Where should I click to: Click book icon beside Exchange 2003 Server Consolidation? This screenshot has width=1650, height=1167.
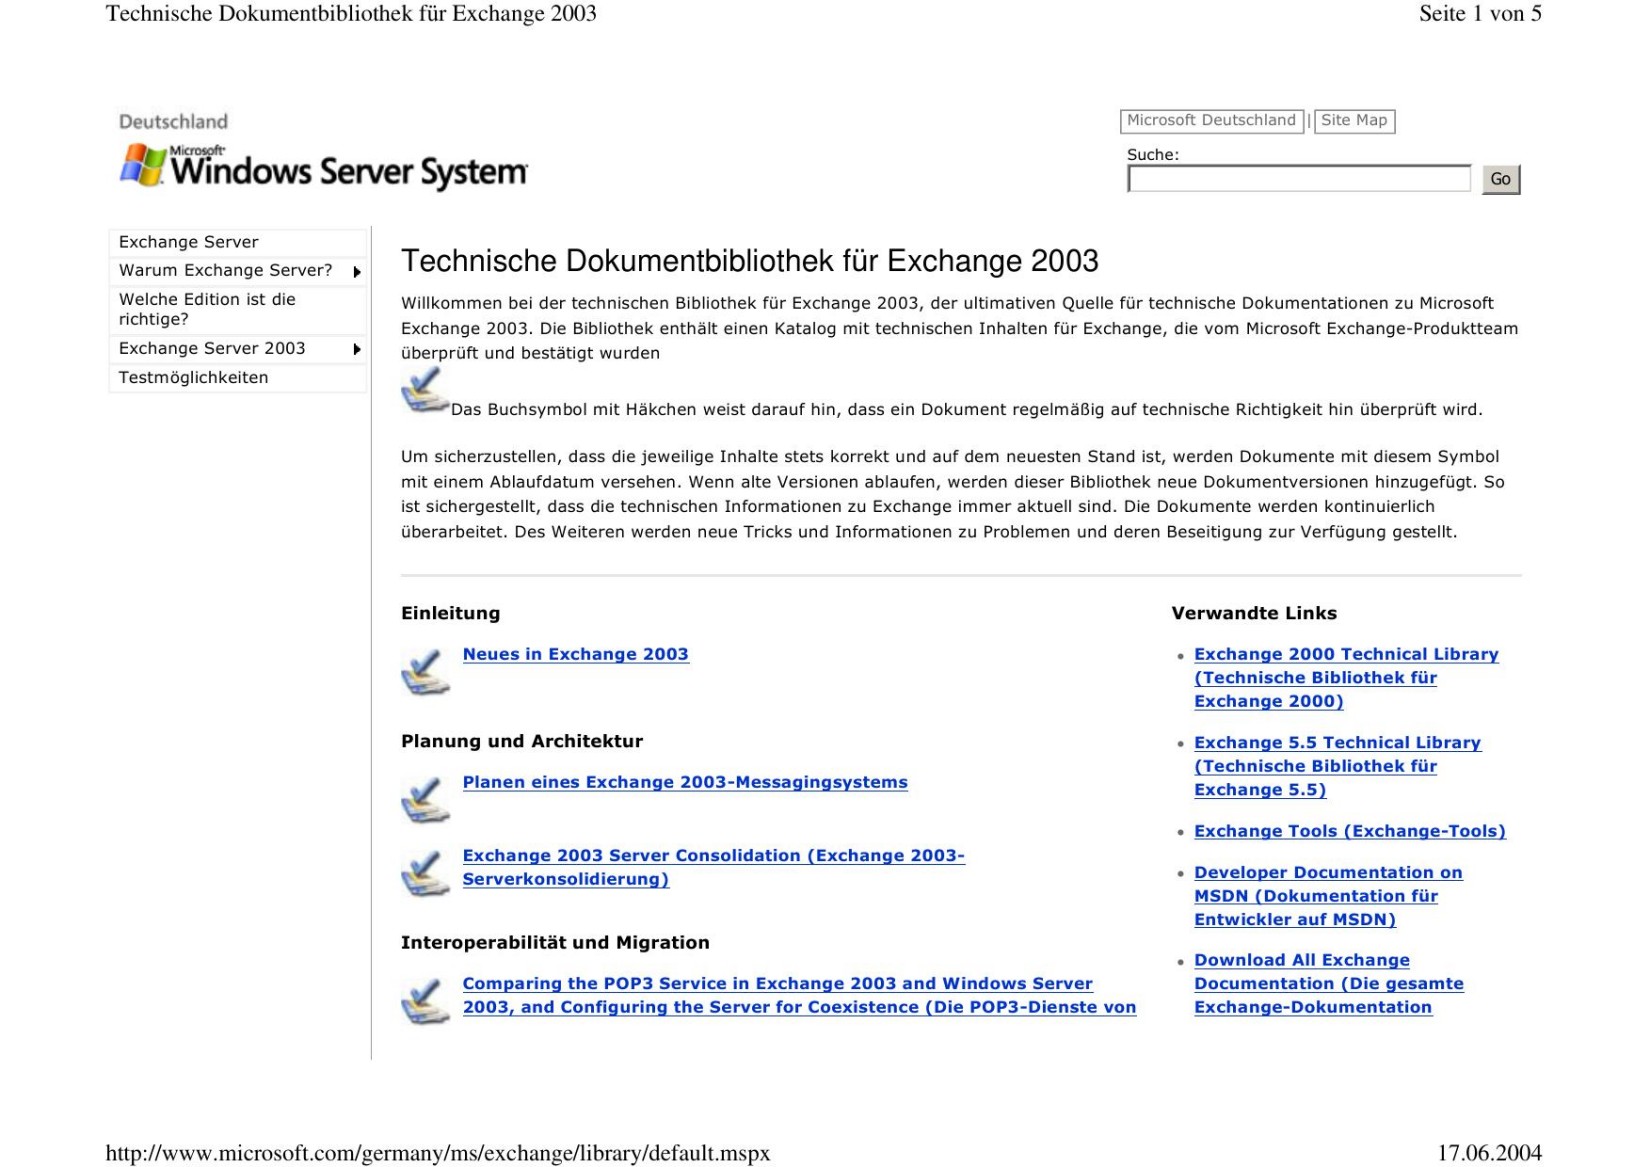(x=425, y=873)
